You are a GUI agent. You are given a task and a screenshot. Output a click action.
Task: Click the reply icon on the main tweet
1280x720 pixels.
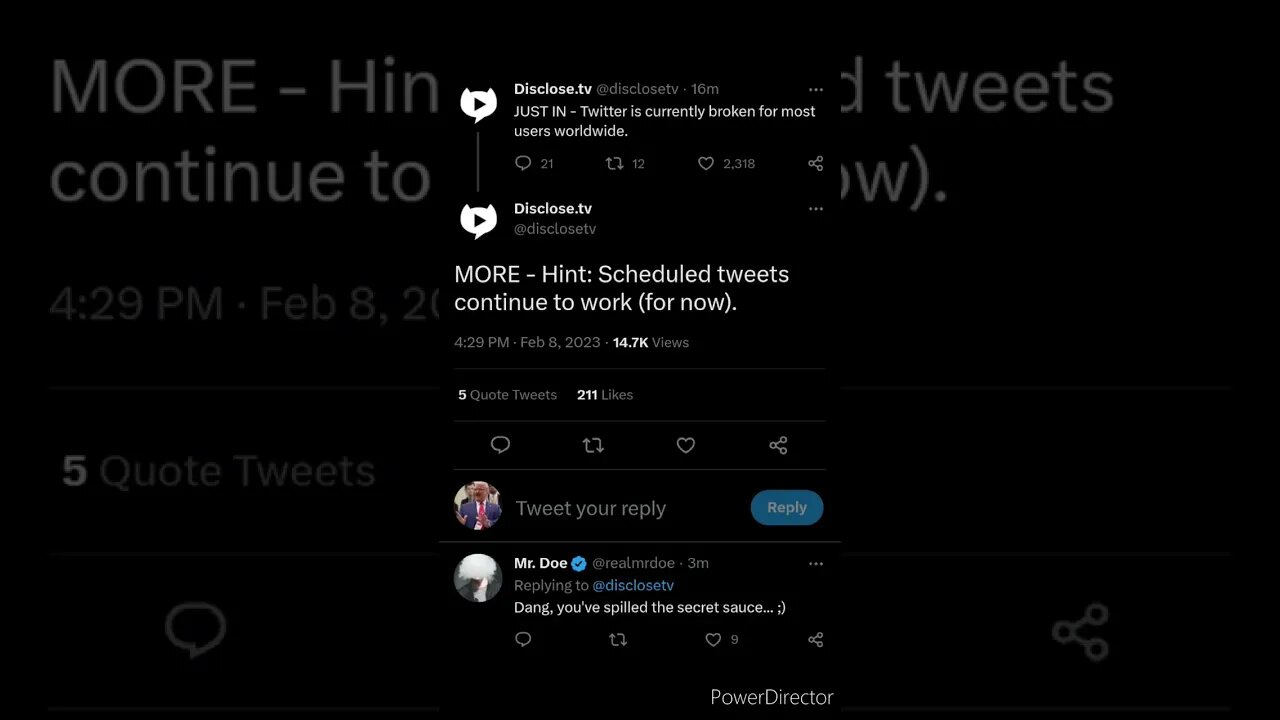point(501,445)
